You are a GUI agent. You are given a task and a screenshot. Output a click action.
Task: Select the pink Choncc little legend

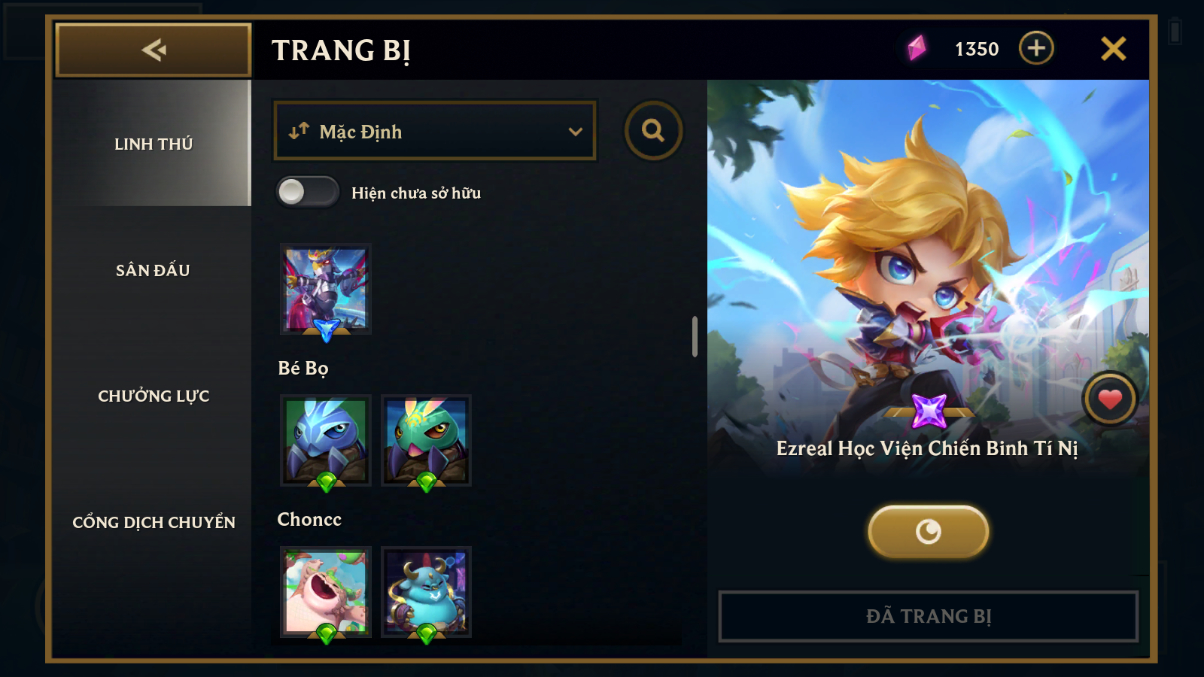tap(326, 592)
